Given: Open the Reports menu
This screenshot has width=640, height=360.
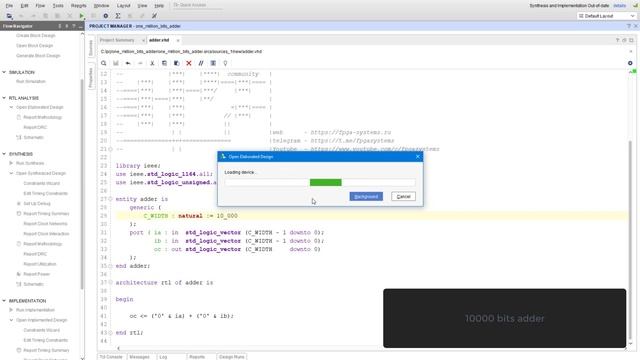Looking at the screenshot, I should (79, 6).
